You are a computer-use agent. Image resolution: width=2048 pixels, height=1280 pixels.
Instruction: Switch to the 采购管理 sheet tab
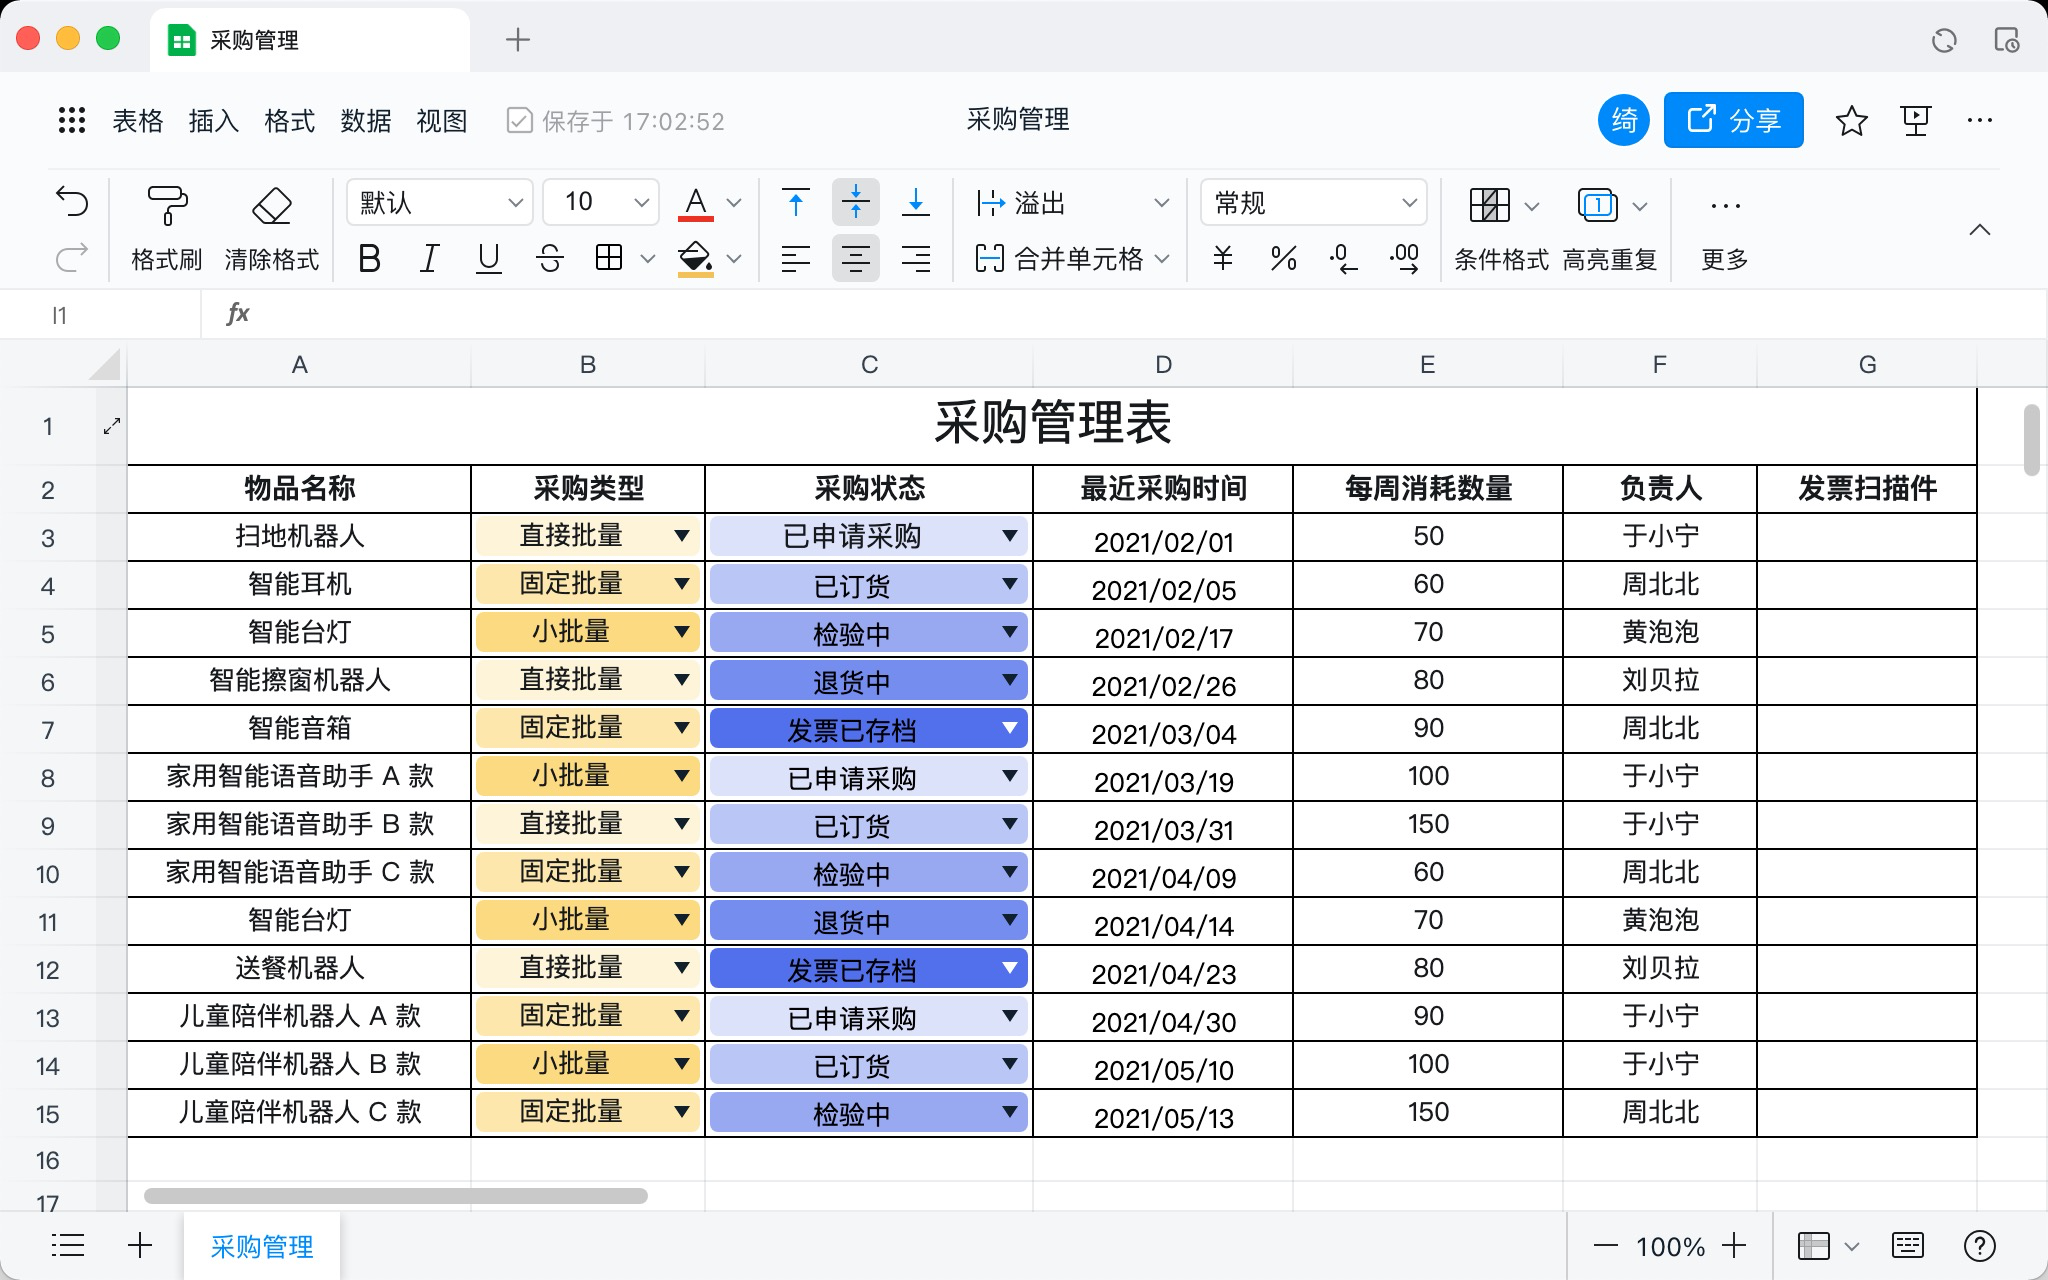pos(261,1246)
